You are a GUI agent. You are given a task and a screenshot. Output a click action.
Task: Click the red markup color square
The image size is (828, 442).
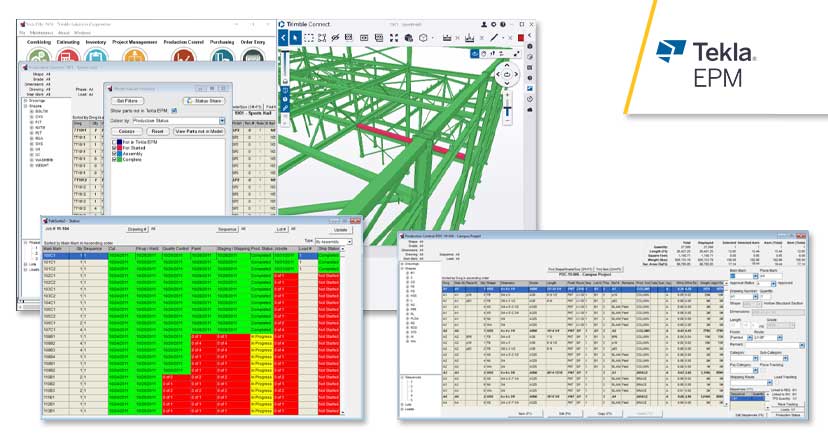click(x=521, y=38)
